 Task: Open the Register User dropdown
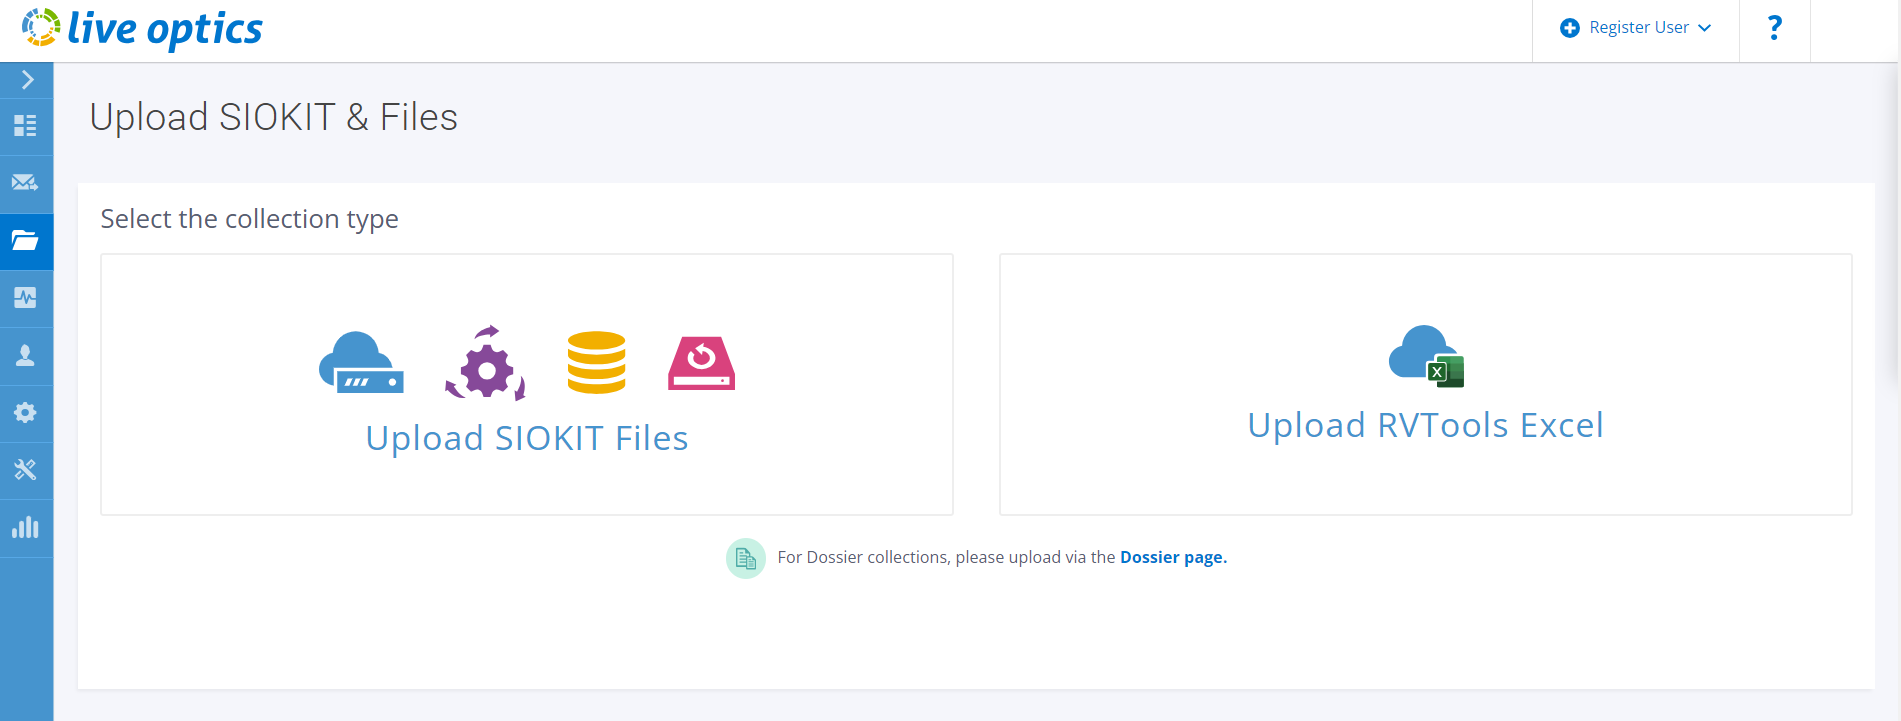coord(1636,28)
